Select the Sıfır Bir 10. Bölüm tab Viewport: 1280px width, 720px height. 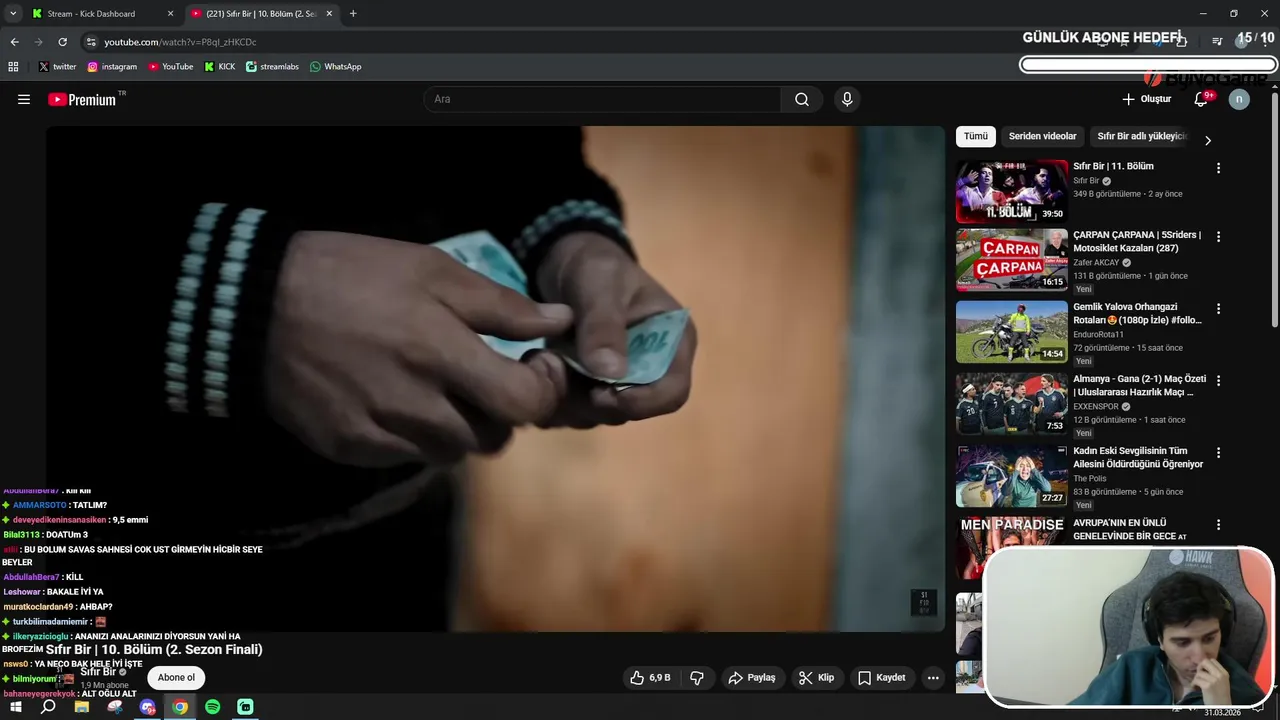(262, 14)
